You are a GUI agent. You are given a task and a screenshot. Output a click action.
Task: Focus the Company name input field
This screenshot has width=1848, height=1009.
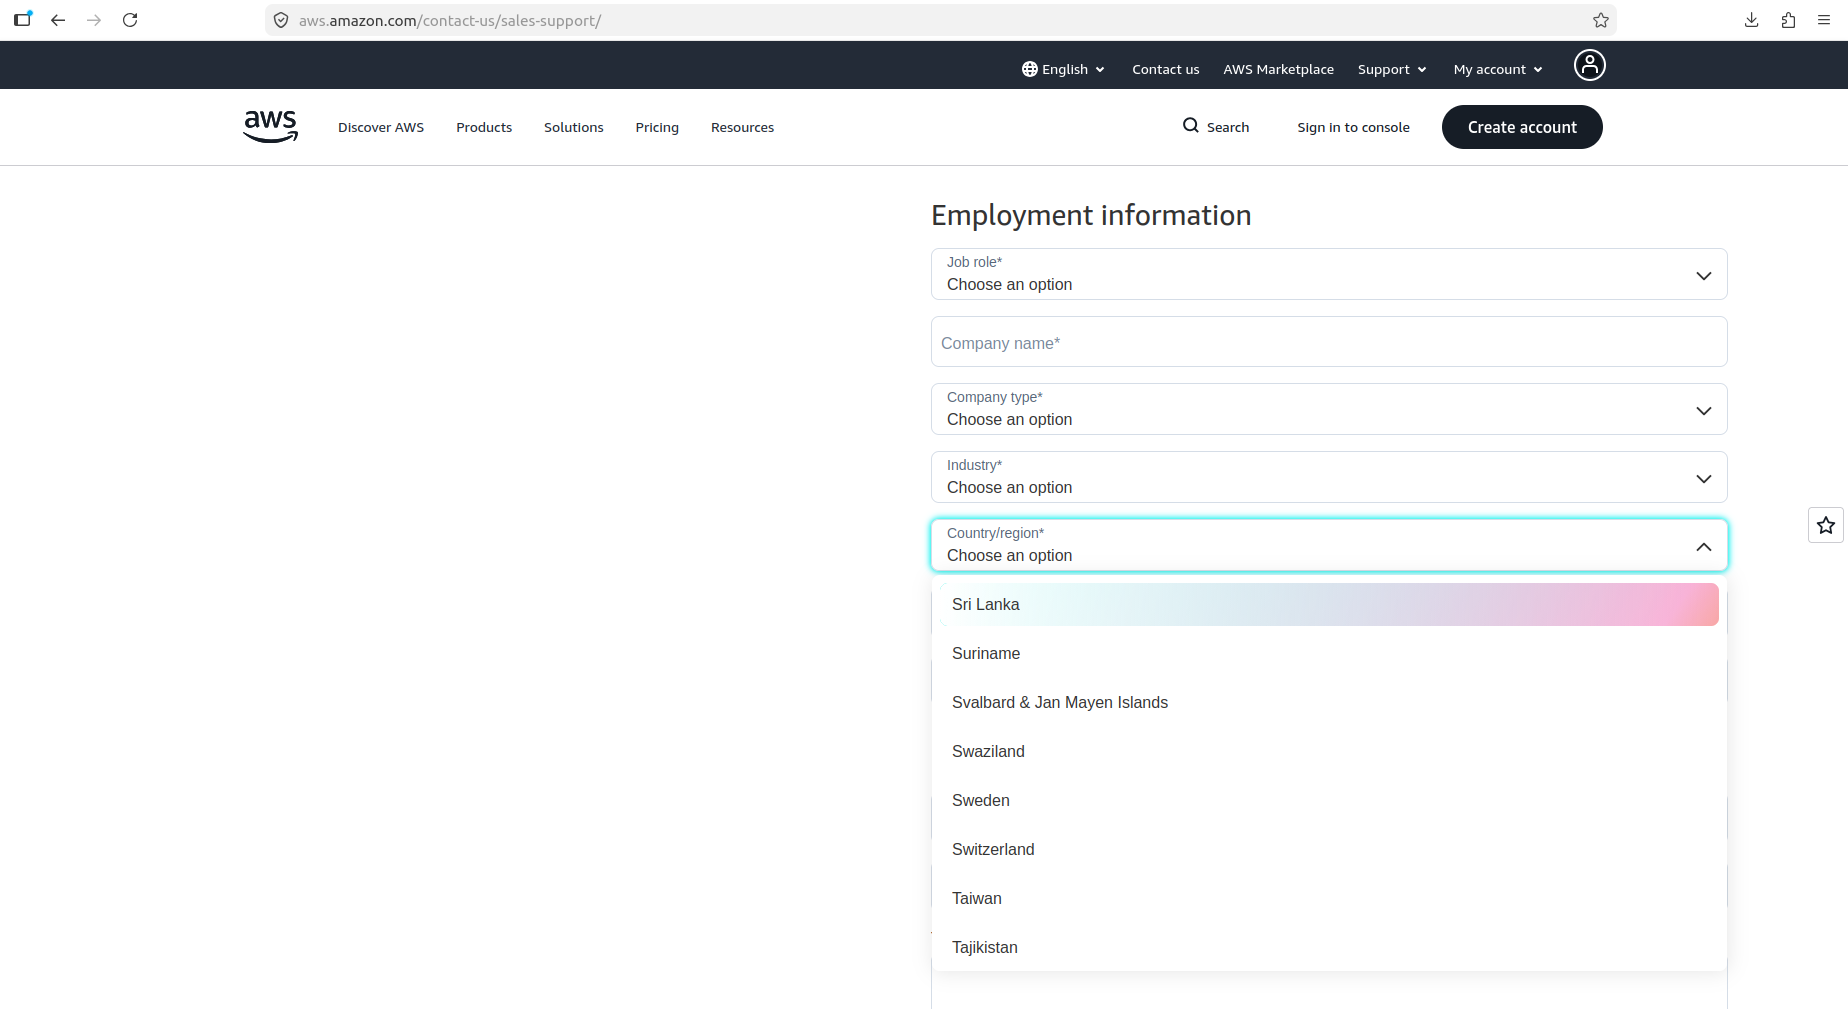click(1328, 342)
